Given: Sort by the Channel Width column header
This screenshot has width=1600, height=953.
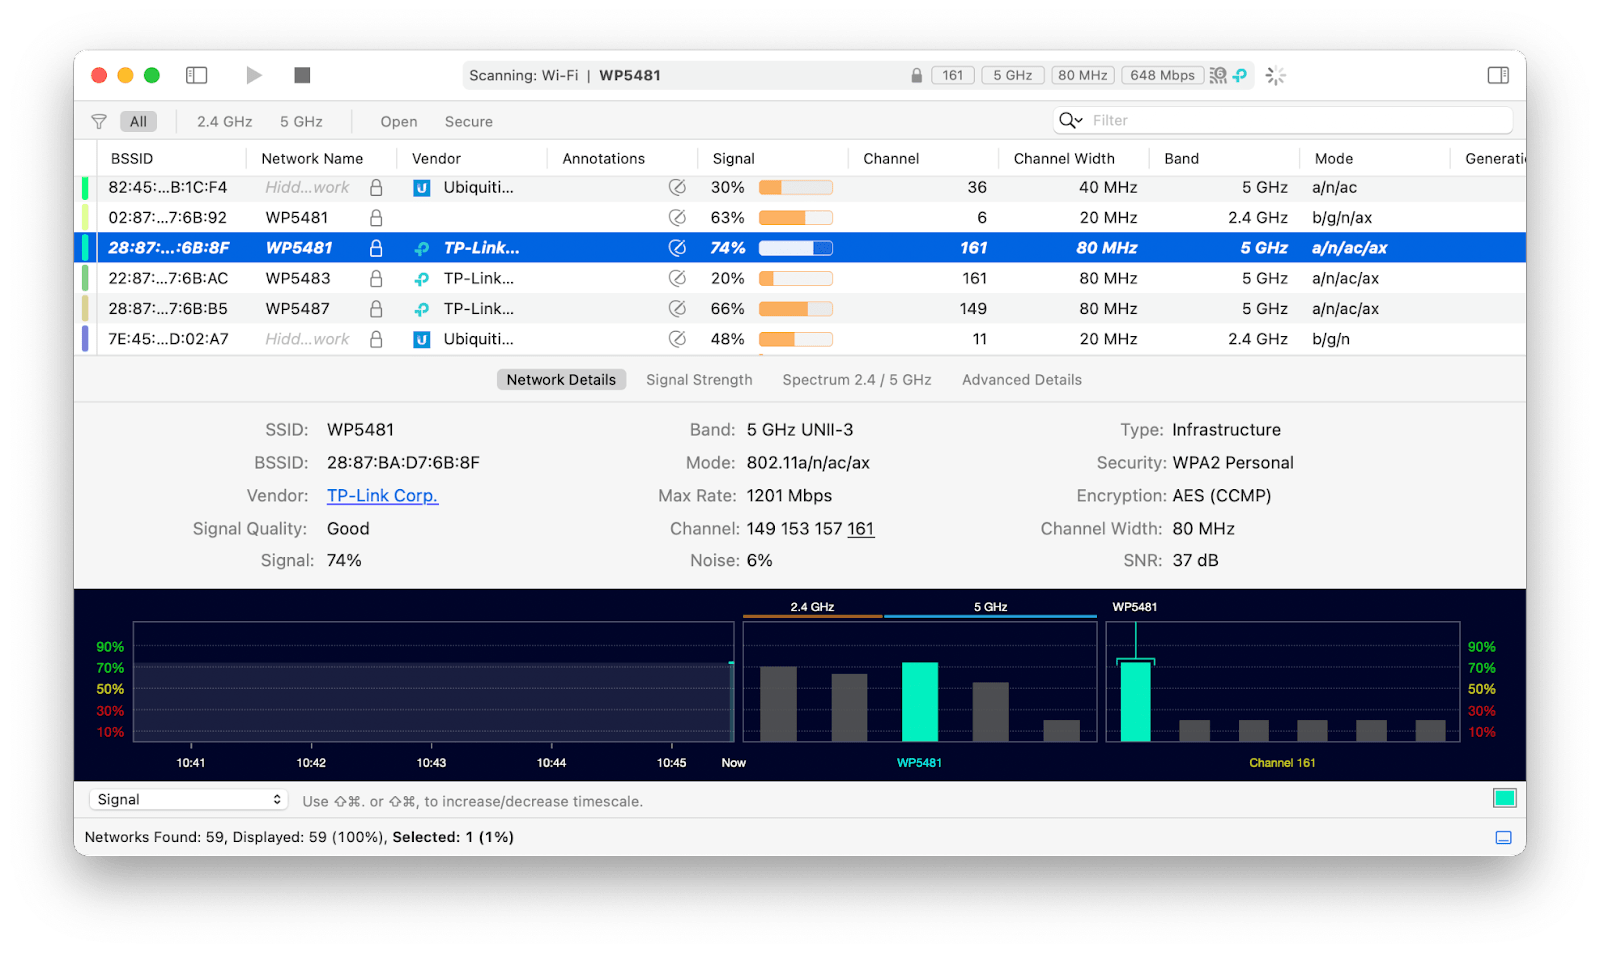Looking at the screenshot, I should click(1064, 159).
